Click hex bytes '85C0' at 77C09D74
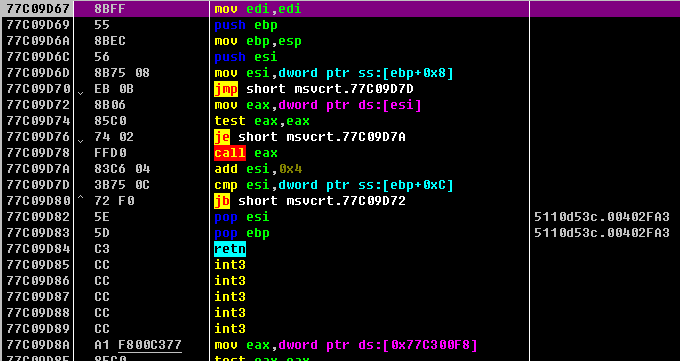This screenshot has width=680, height=361. (110, 121)
